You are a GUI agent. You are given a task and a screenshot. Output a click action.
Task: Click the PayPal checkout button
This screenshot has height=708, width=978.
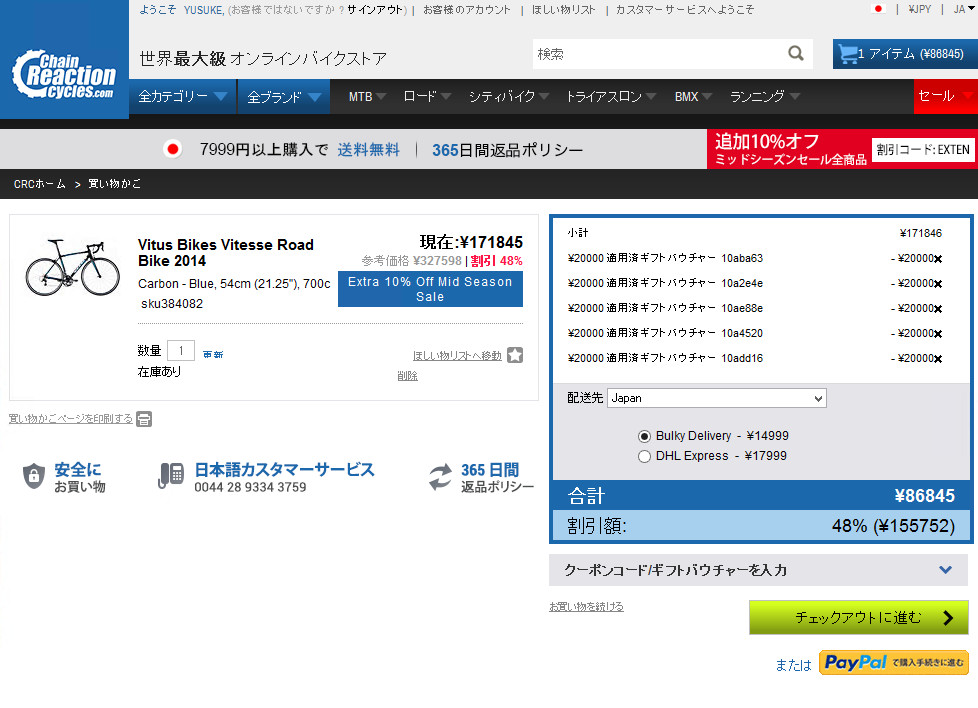point(893,662)
